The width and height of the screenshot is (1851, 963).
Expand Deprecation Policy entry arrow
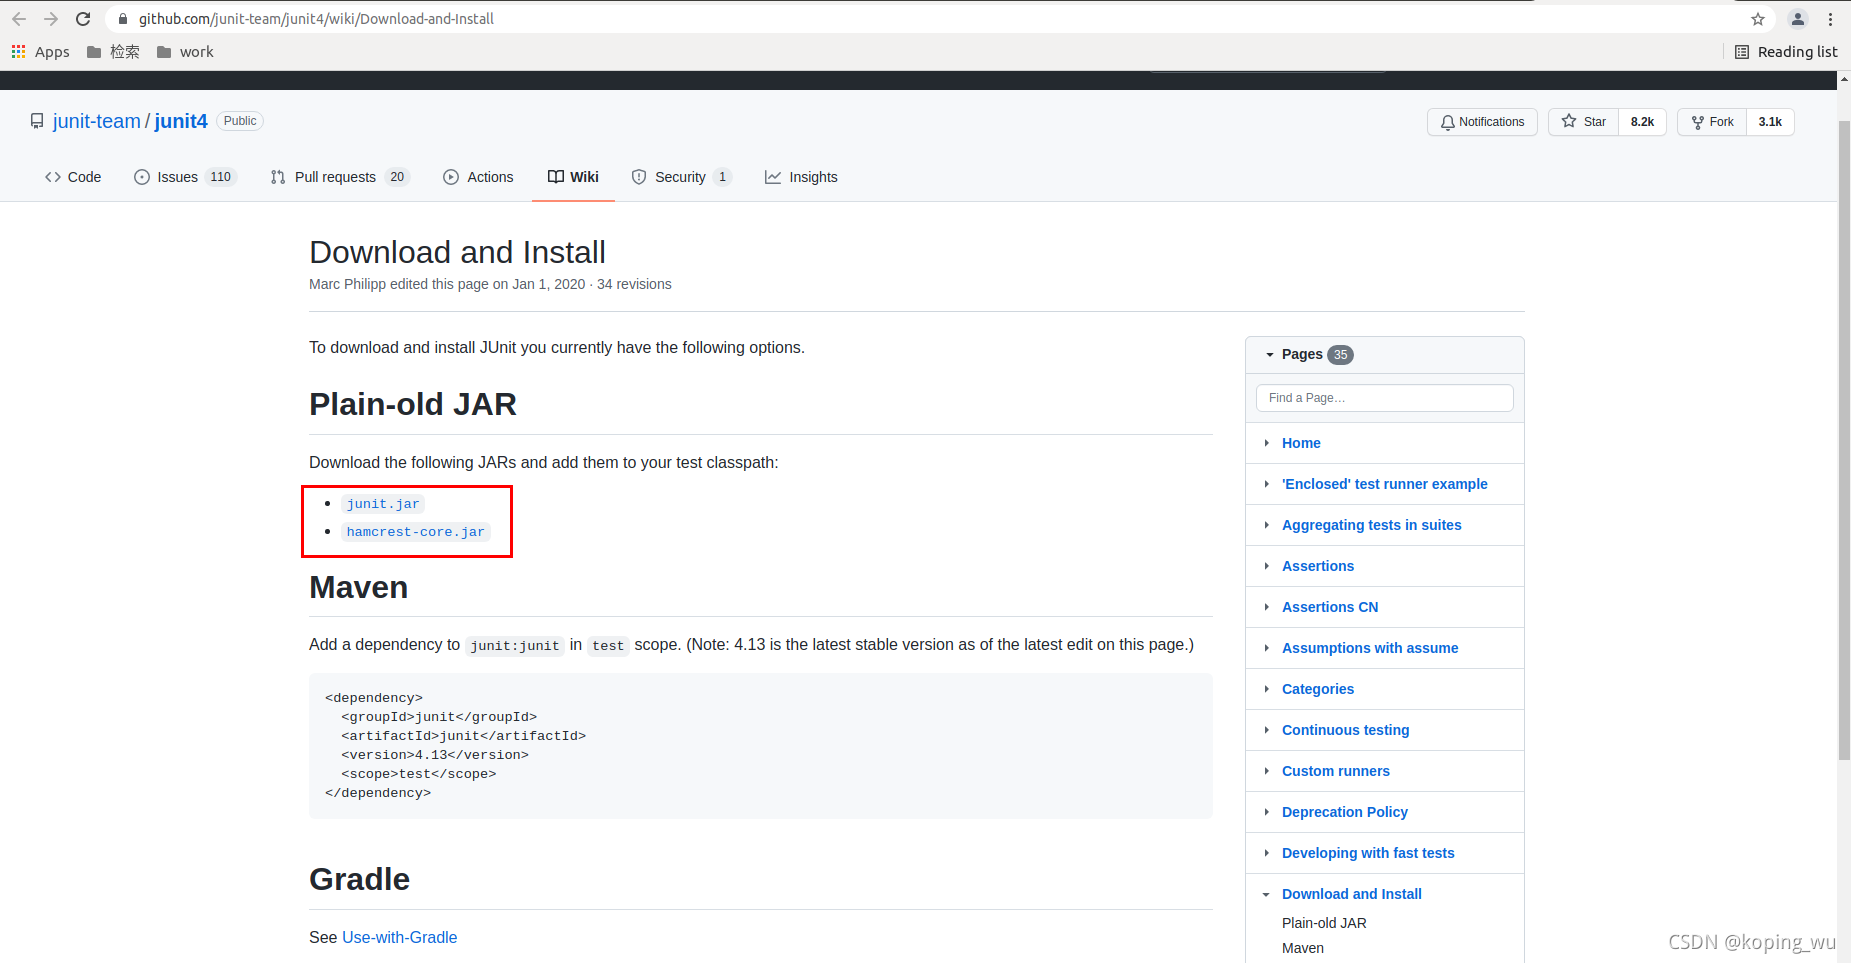[1266, 812]
